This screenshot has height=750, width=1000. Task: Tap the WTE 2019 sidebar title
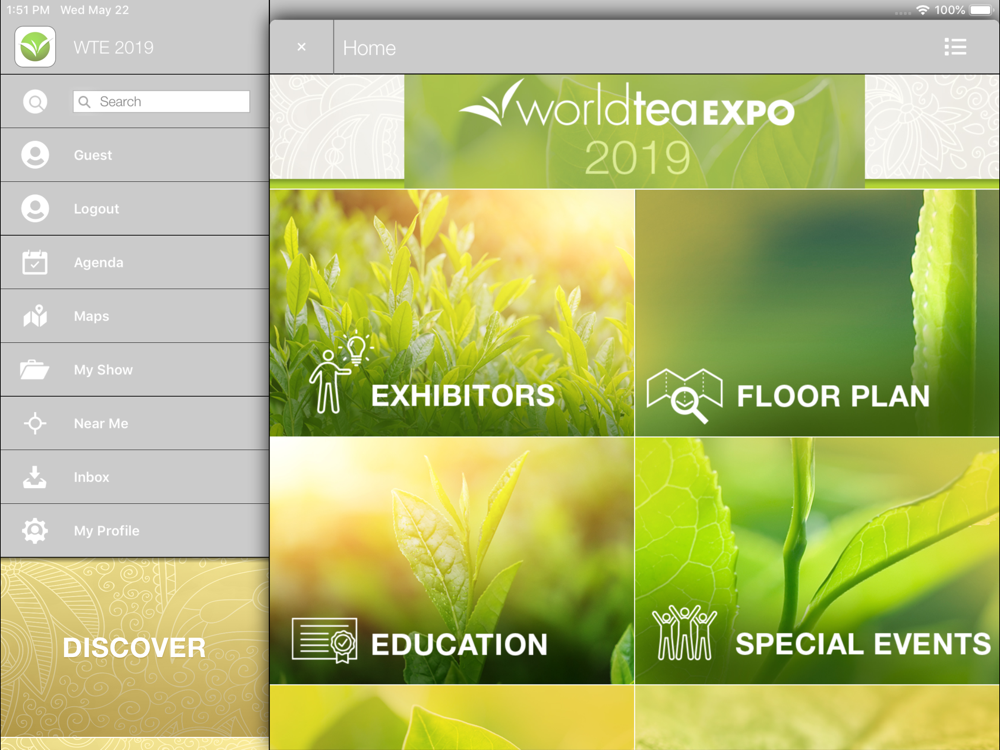(x=114, y=47)
